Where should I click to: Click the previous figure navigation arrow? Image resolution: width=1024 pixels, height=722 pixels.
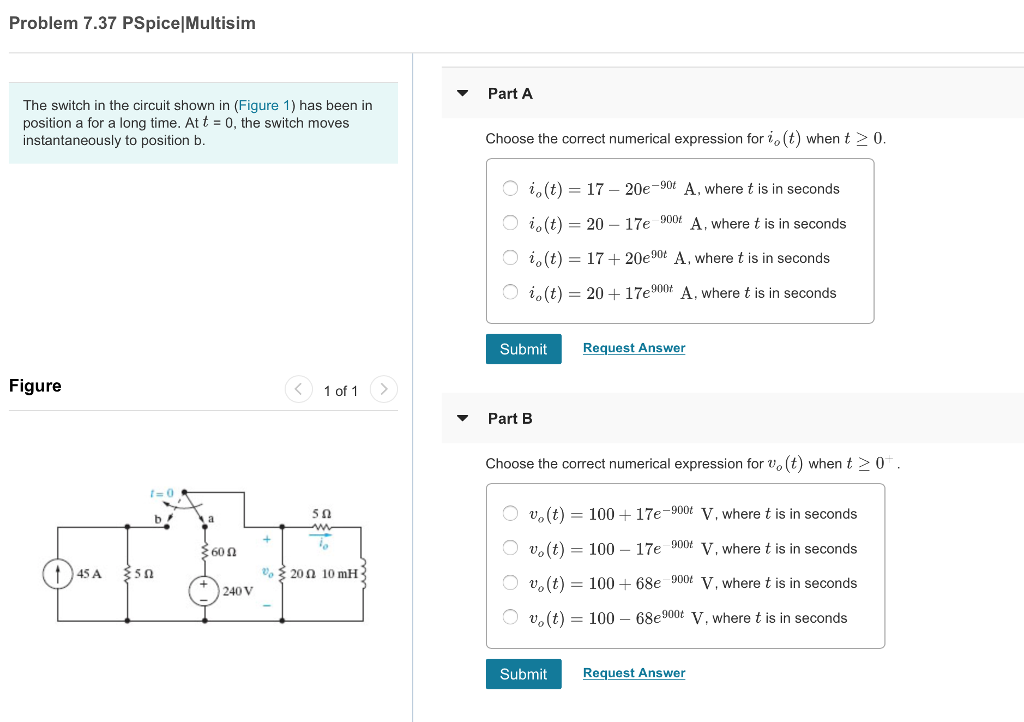[298, 390]
